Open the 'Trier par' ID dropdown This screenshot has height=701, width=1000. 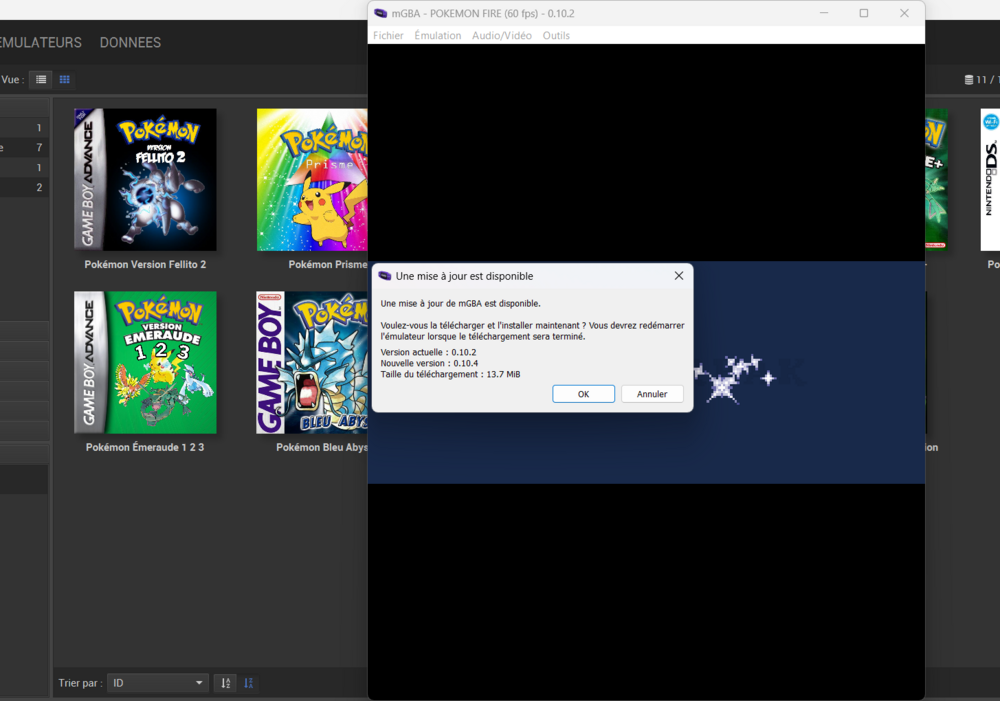click(158, 683)
